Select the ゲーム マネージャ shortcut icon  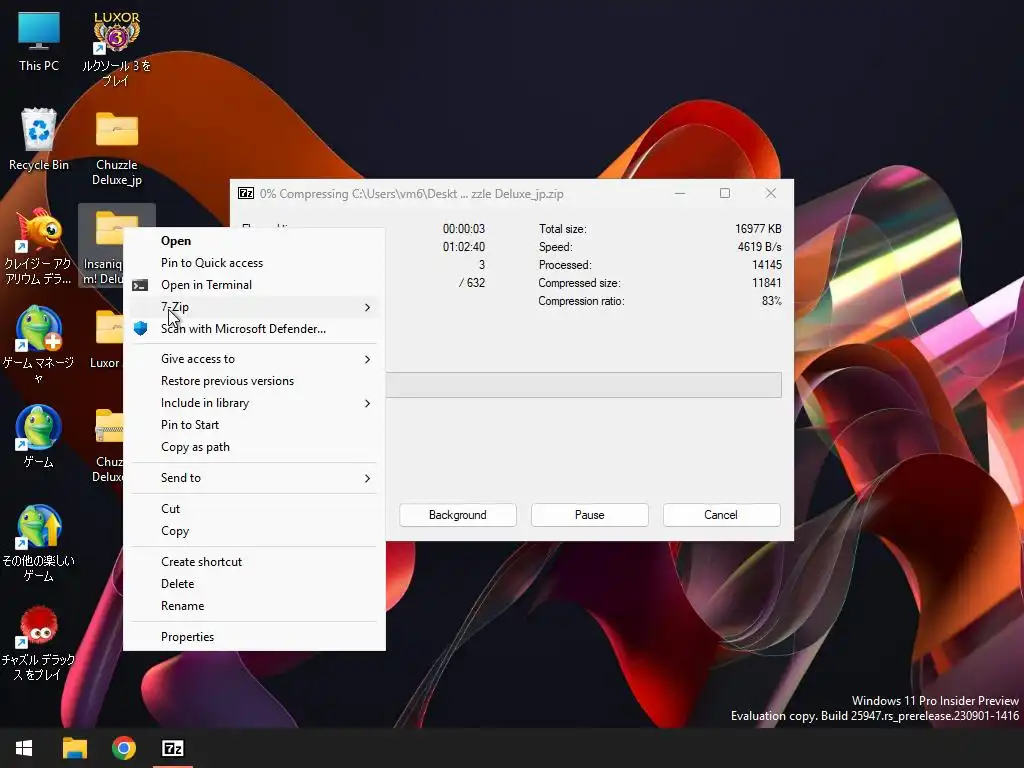click(39, 344)
